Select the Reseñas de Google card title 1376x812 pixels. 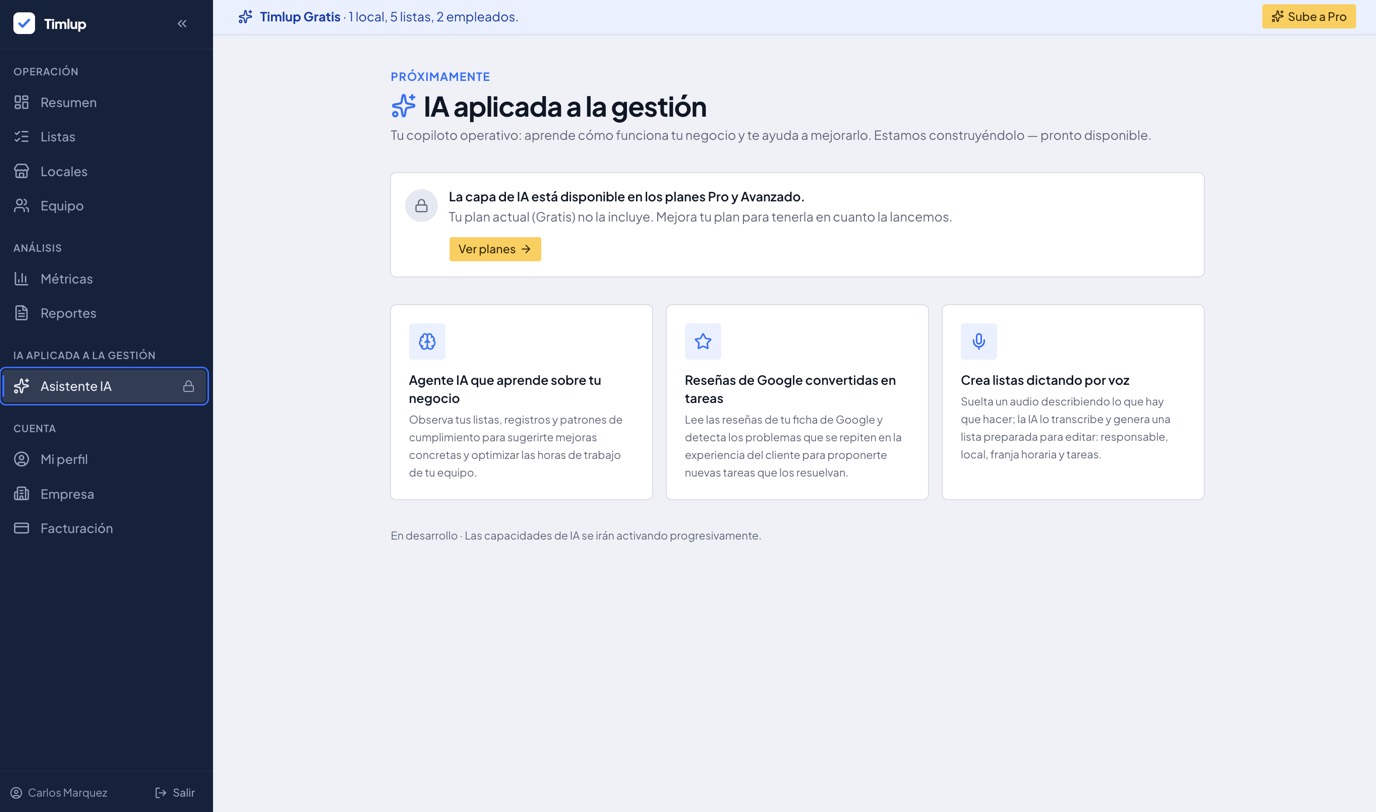click(790, 389)
